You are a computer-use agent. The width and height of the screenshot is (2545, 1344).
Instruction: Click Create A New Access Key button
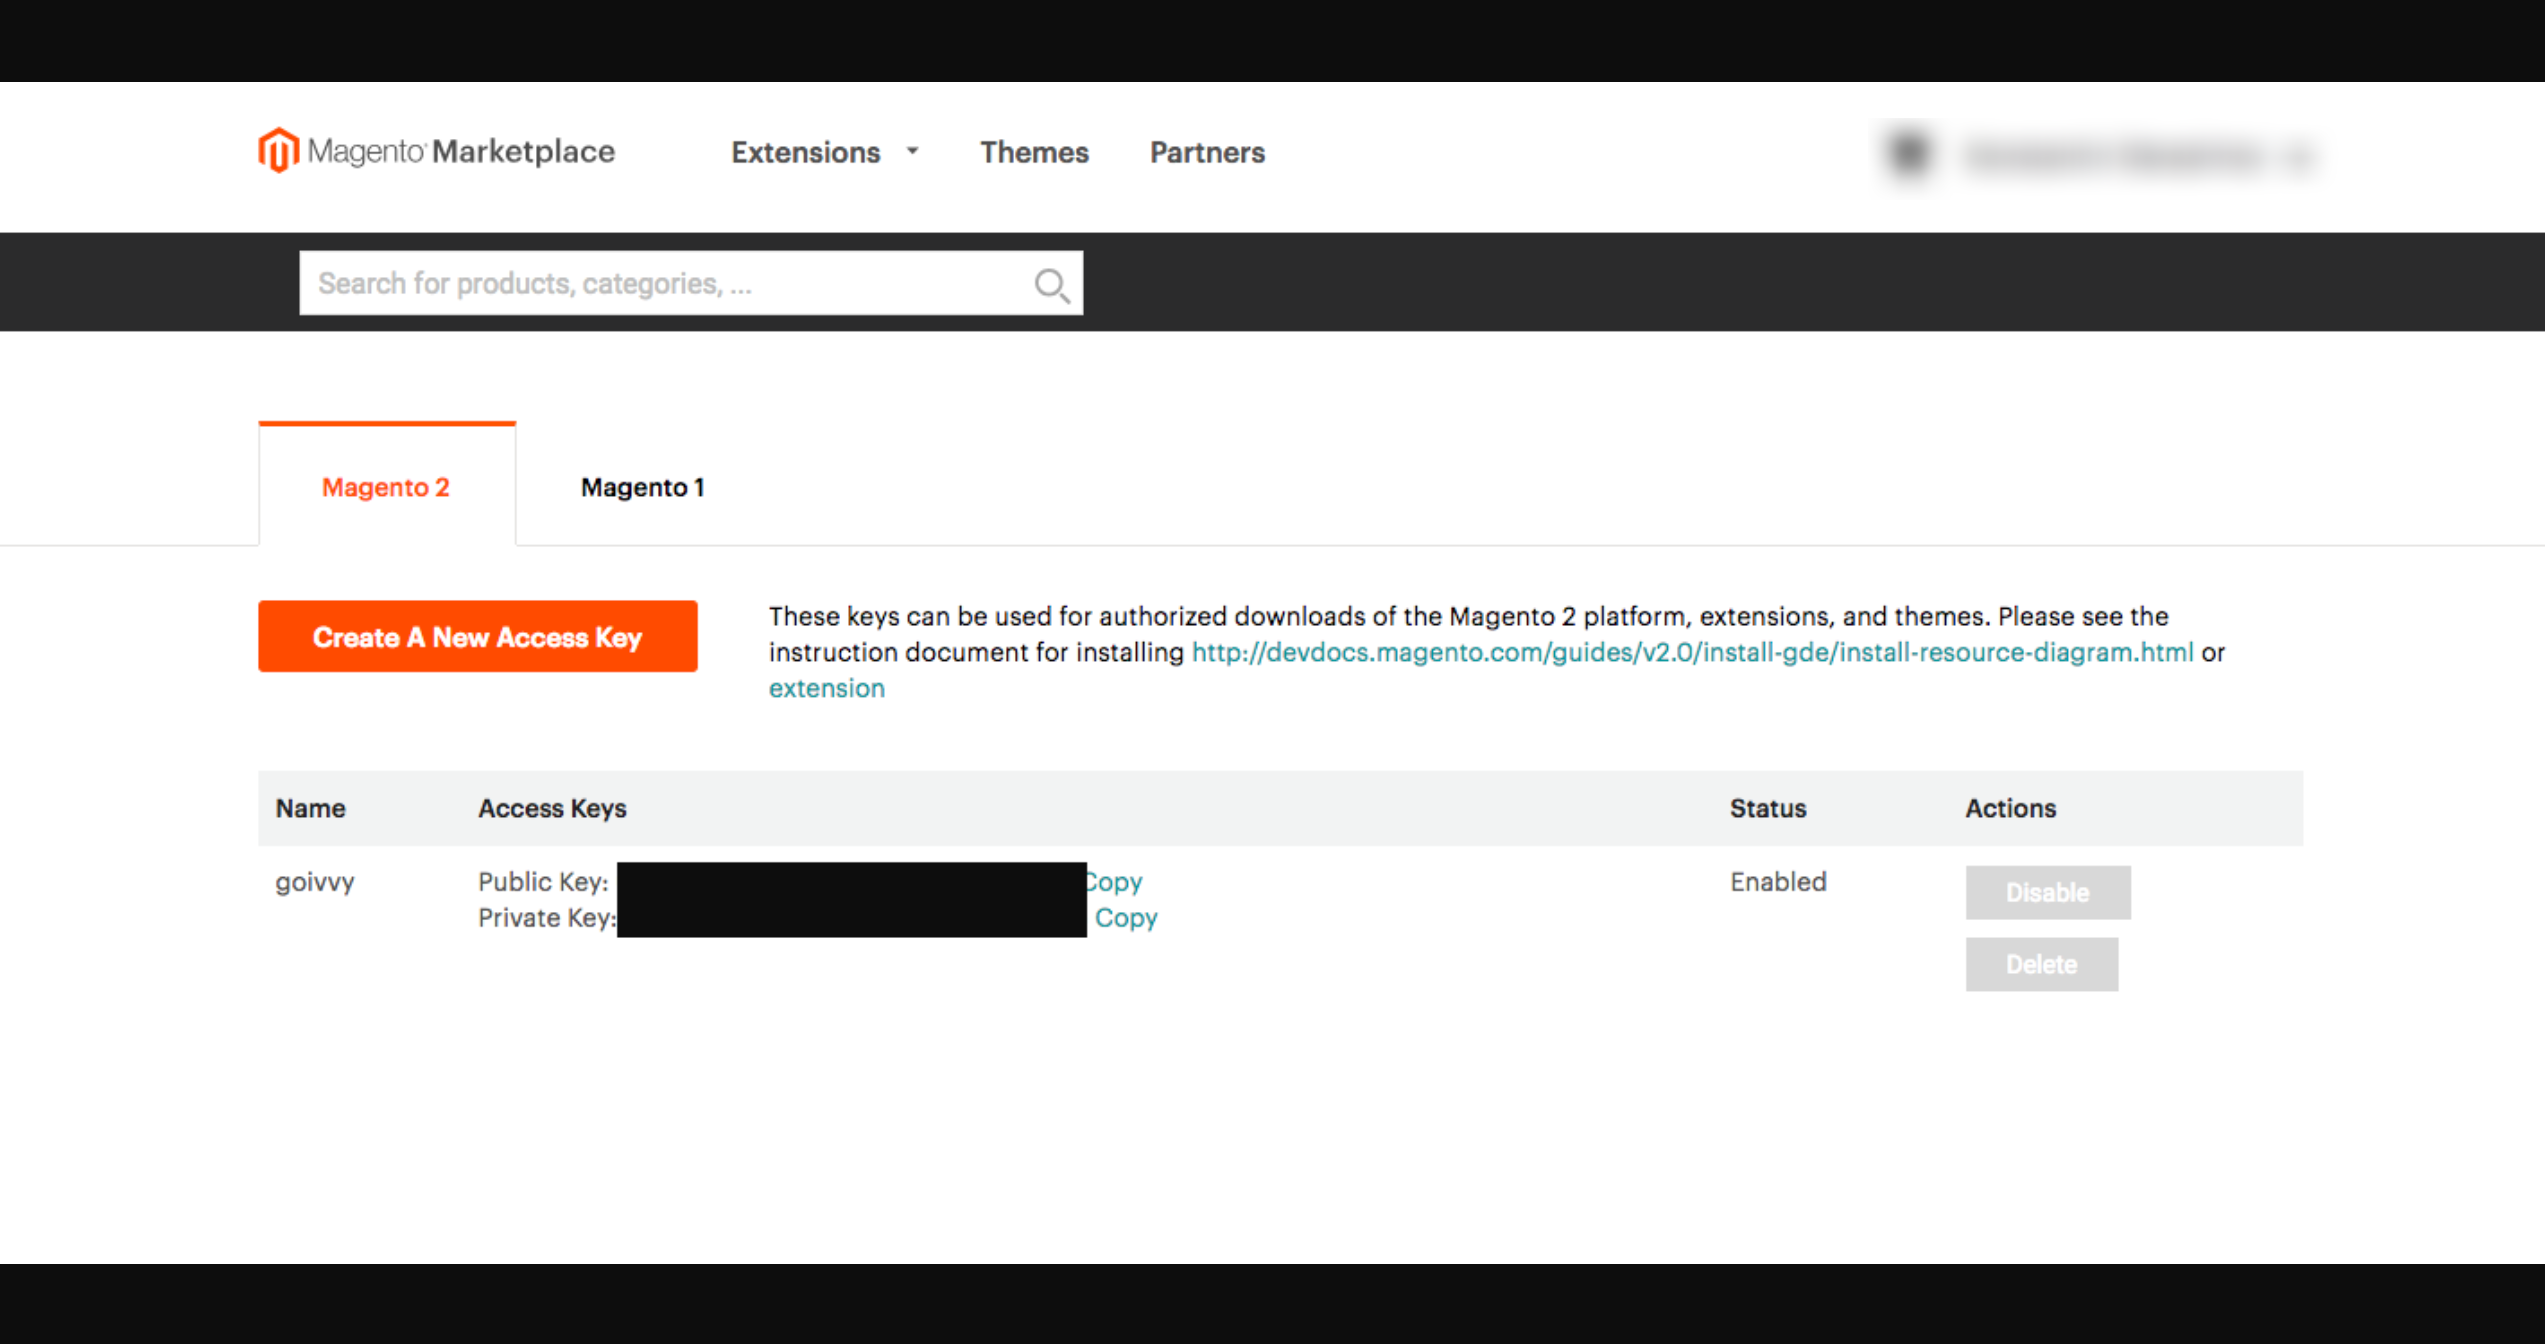[478, 637]
